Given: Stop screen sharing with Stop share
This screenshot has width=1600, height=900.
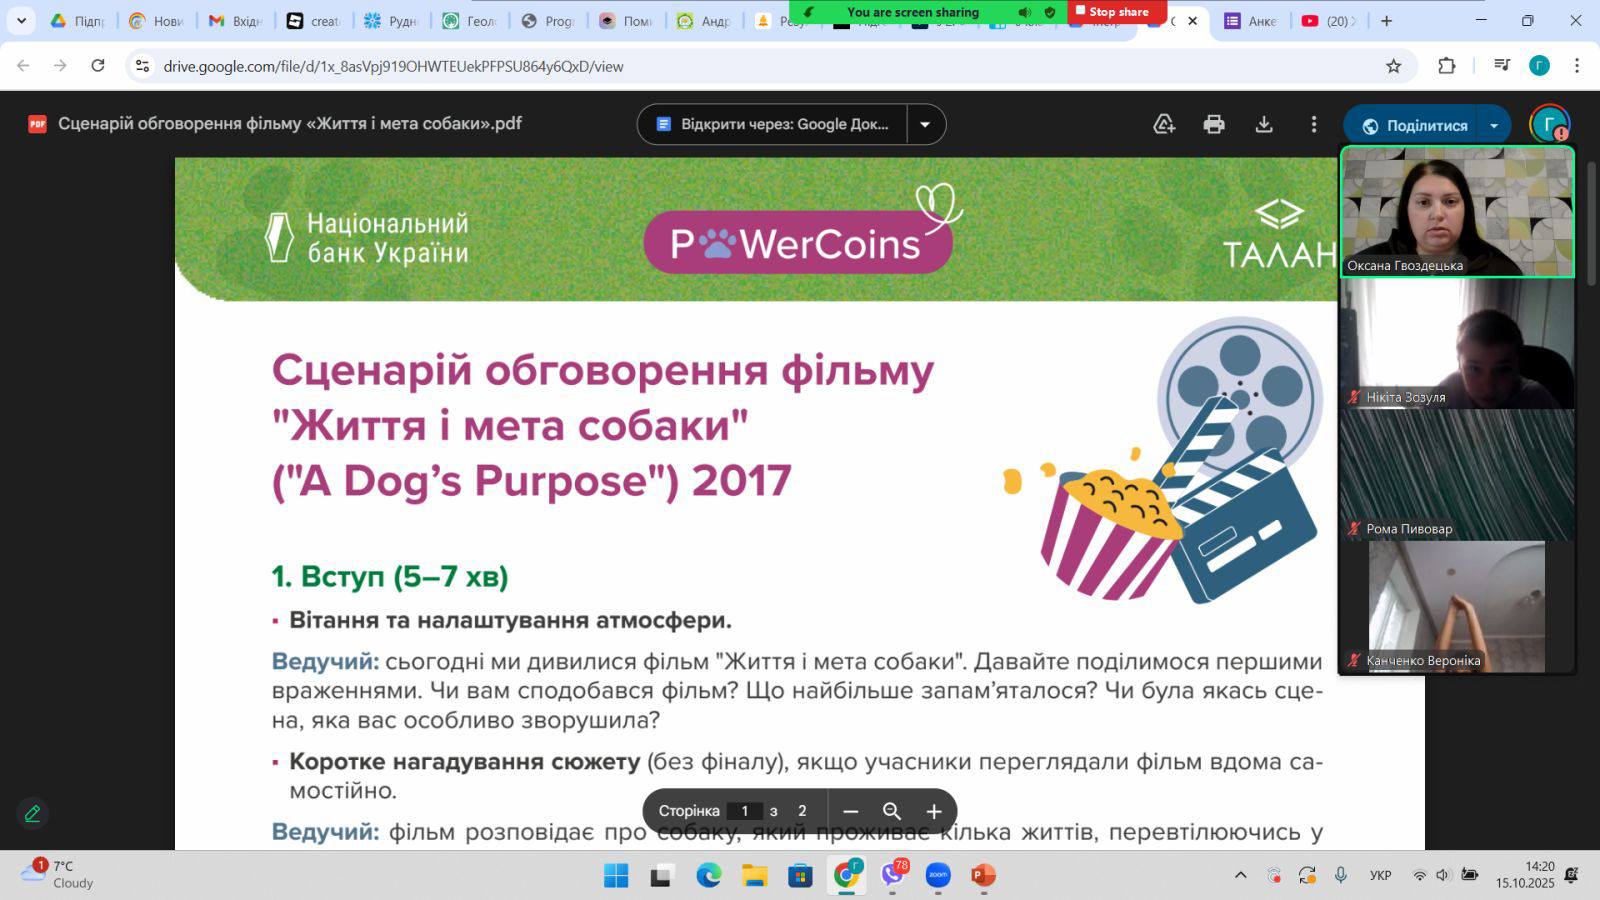Looking at the screenshot, I should tap(1116, 12).
